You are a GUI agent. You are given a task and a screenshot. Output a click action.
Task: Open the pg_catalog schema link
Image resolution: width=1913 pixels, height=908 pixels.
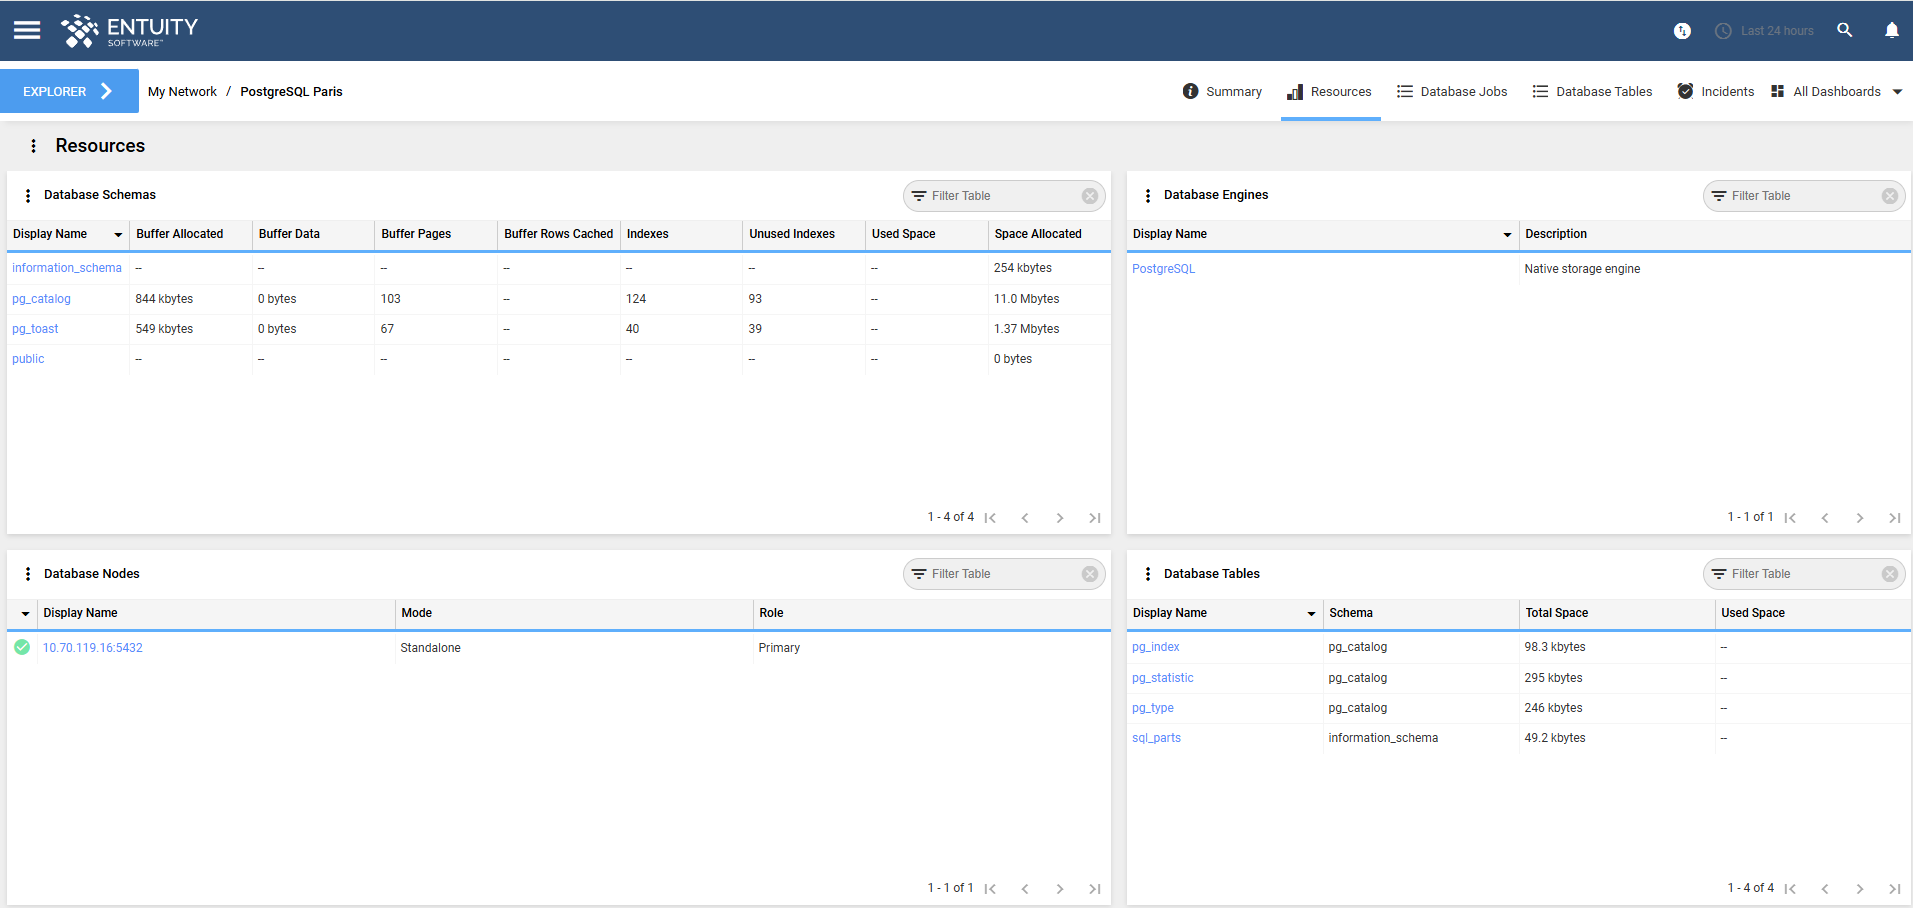pos(41,299)
